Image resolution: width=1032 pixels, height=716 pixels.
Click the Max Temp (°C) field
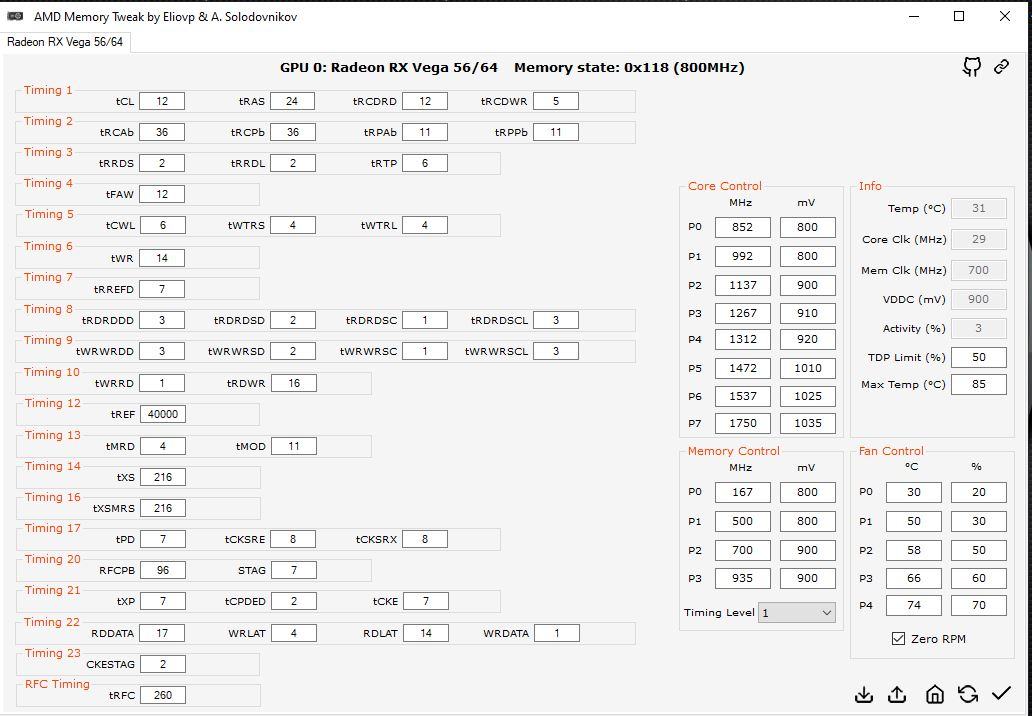(979, 384)
